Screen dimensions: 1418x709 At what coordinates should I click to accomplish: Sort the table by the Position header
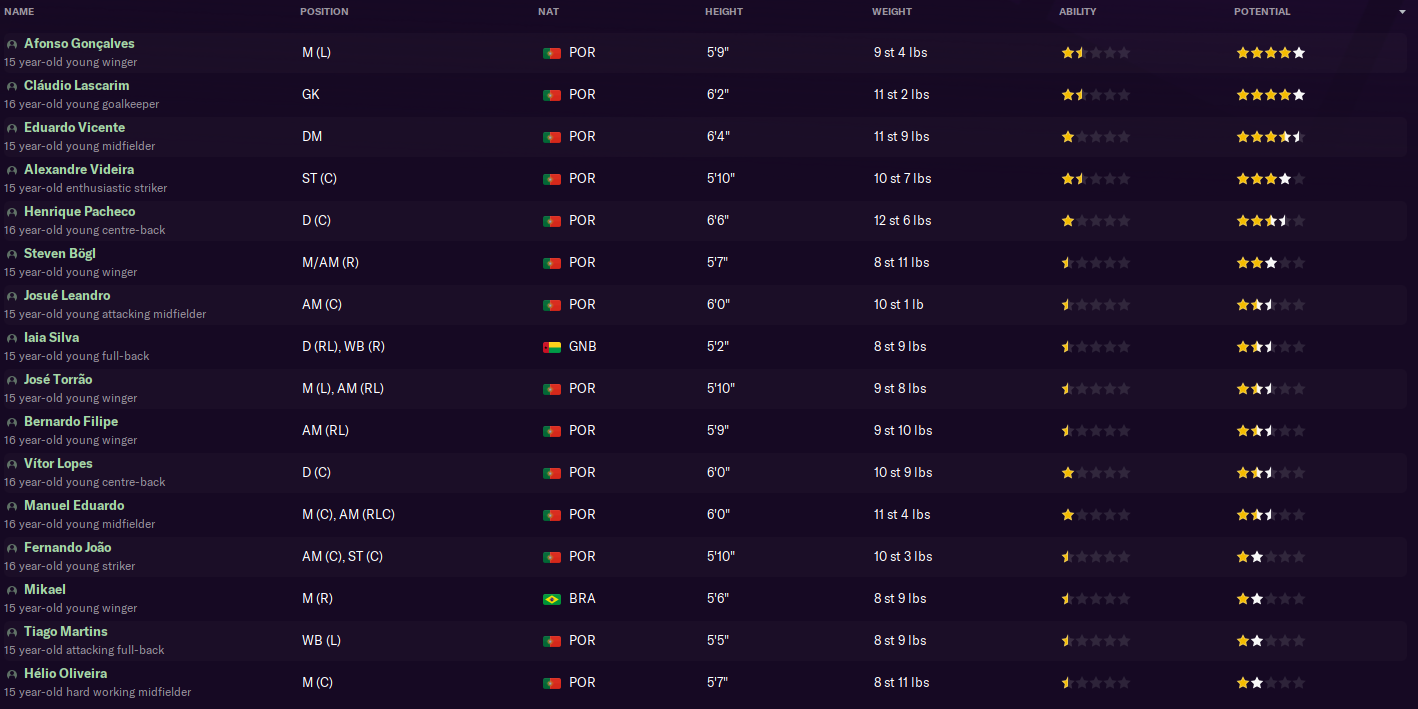(x=324, y=12)
